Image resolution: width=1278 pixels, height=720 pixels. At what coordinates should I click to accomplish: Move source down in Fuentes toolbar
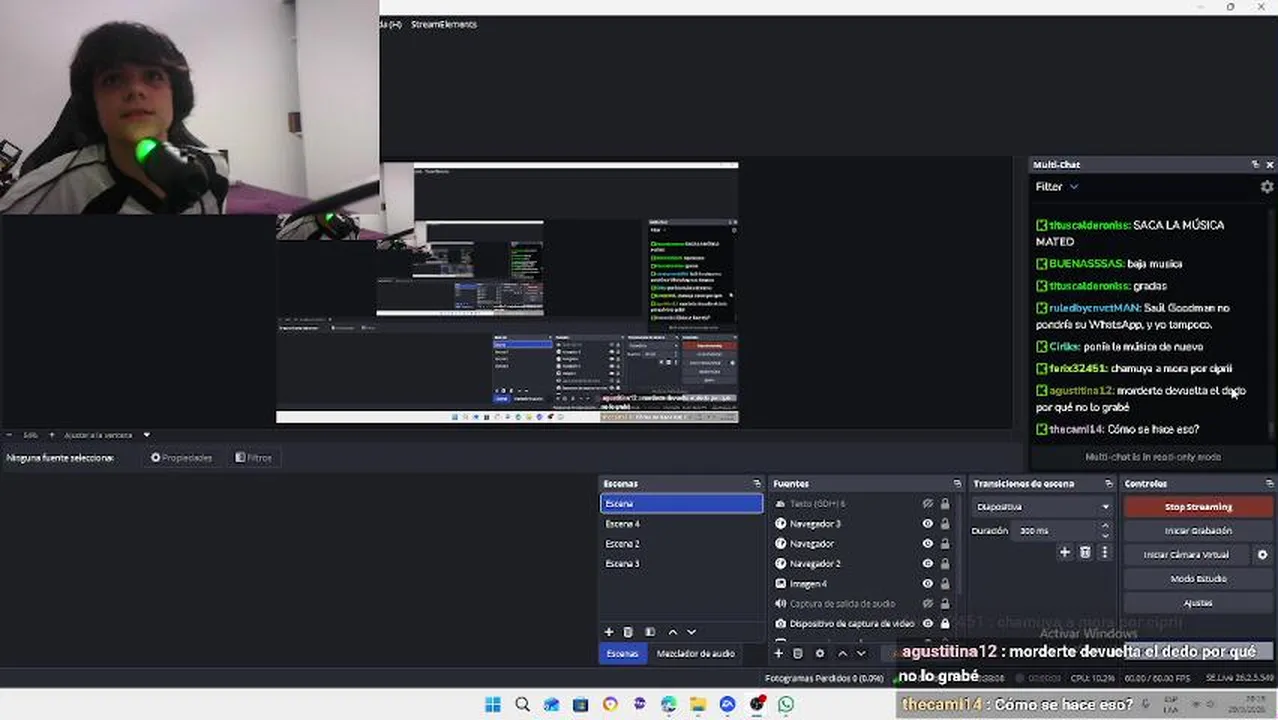tap(861, 653)
